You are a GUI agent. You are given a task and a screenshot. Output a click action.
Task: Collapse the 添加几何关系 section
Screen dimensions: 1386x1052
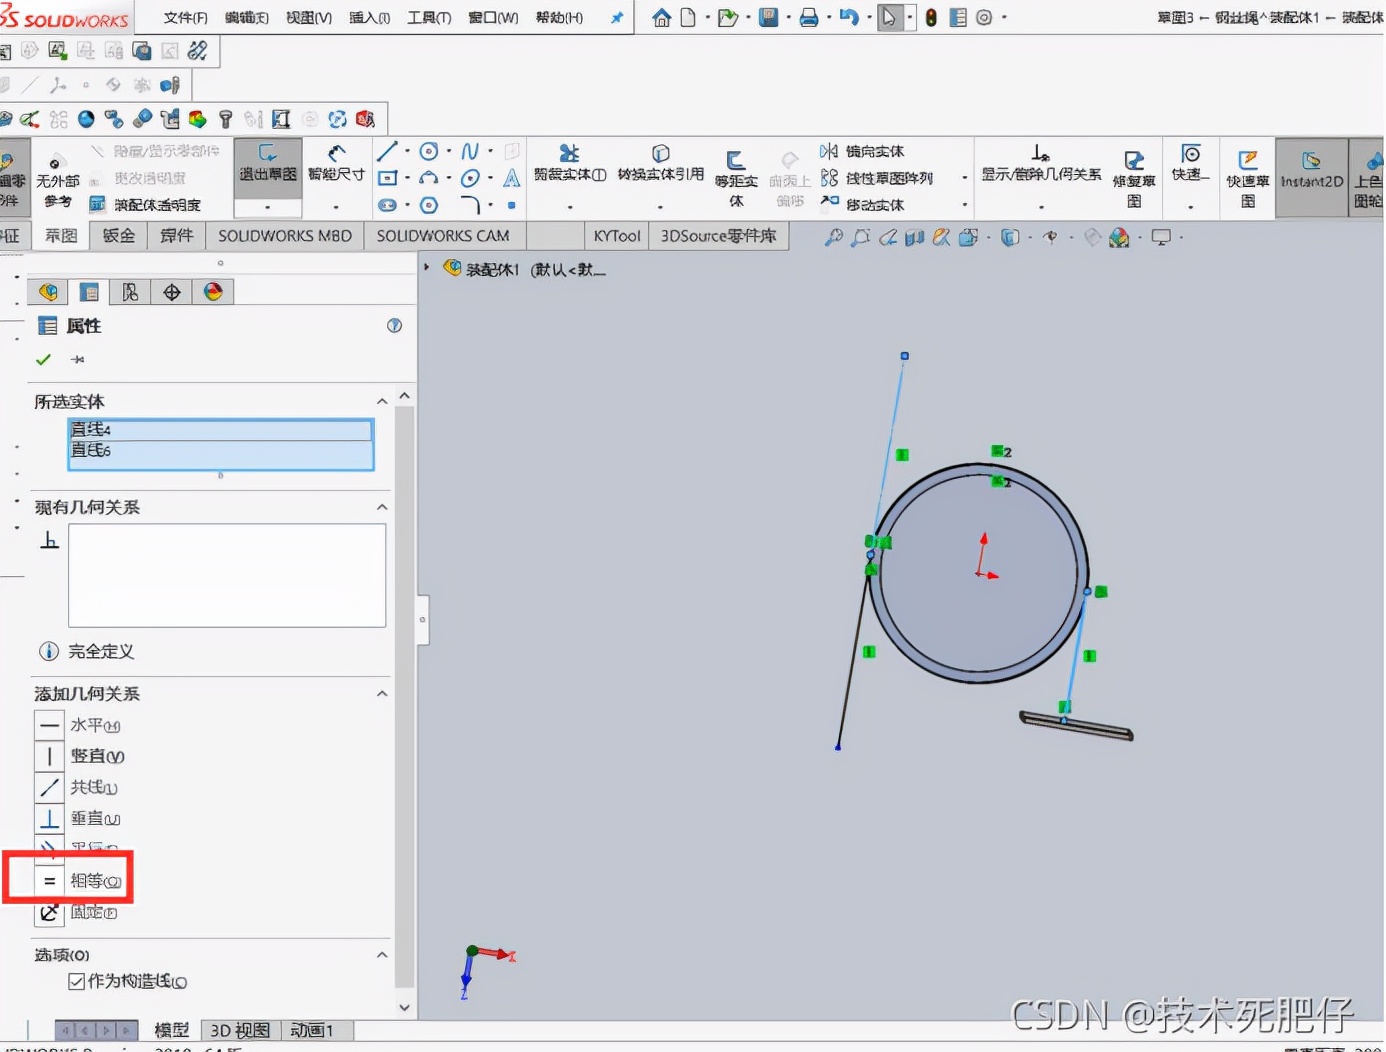point(381,693)
